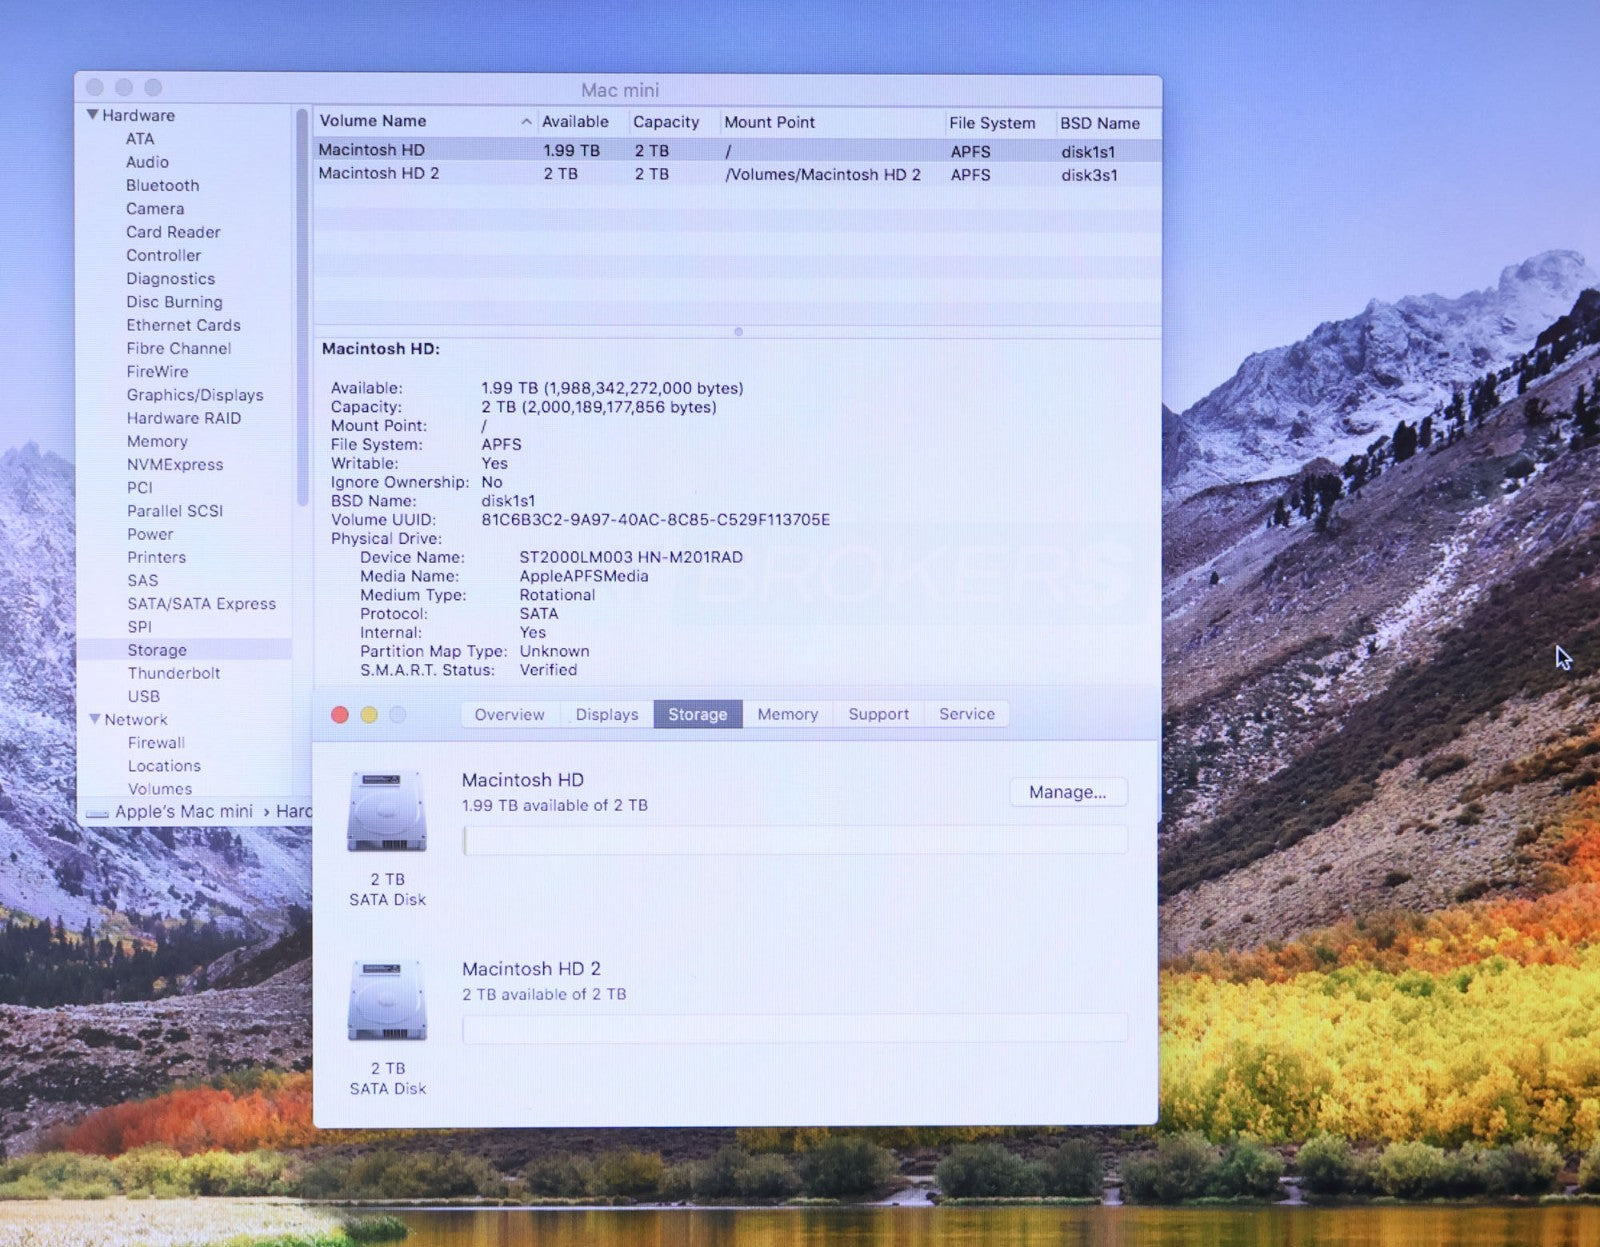Click the Apple's Mac mini path icon

[x=97, y=813]
